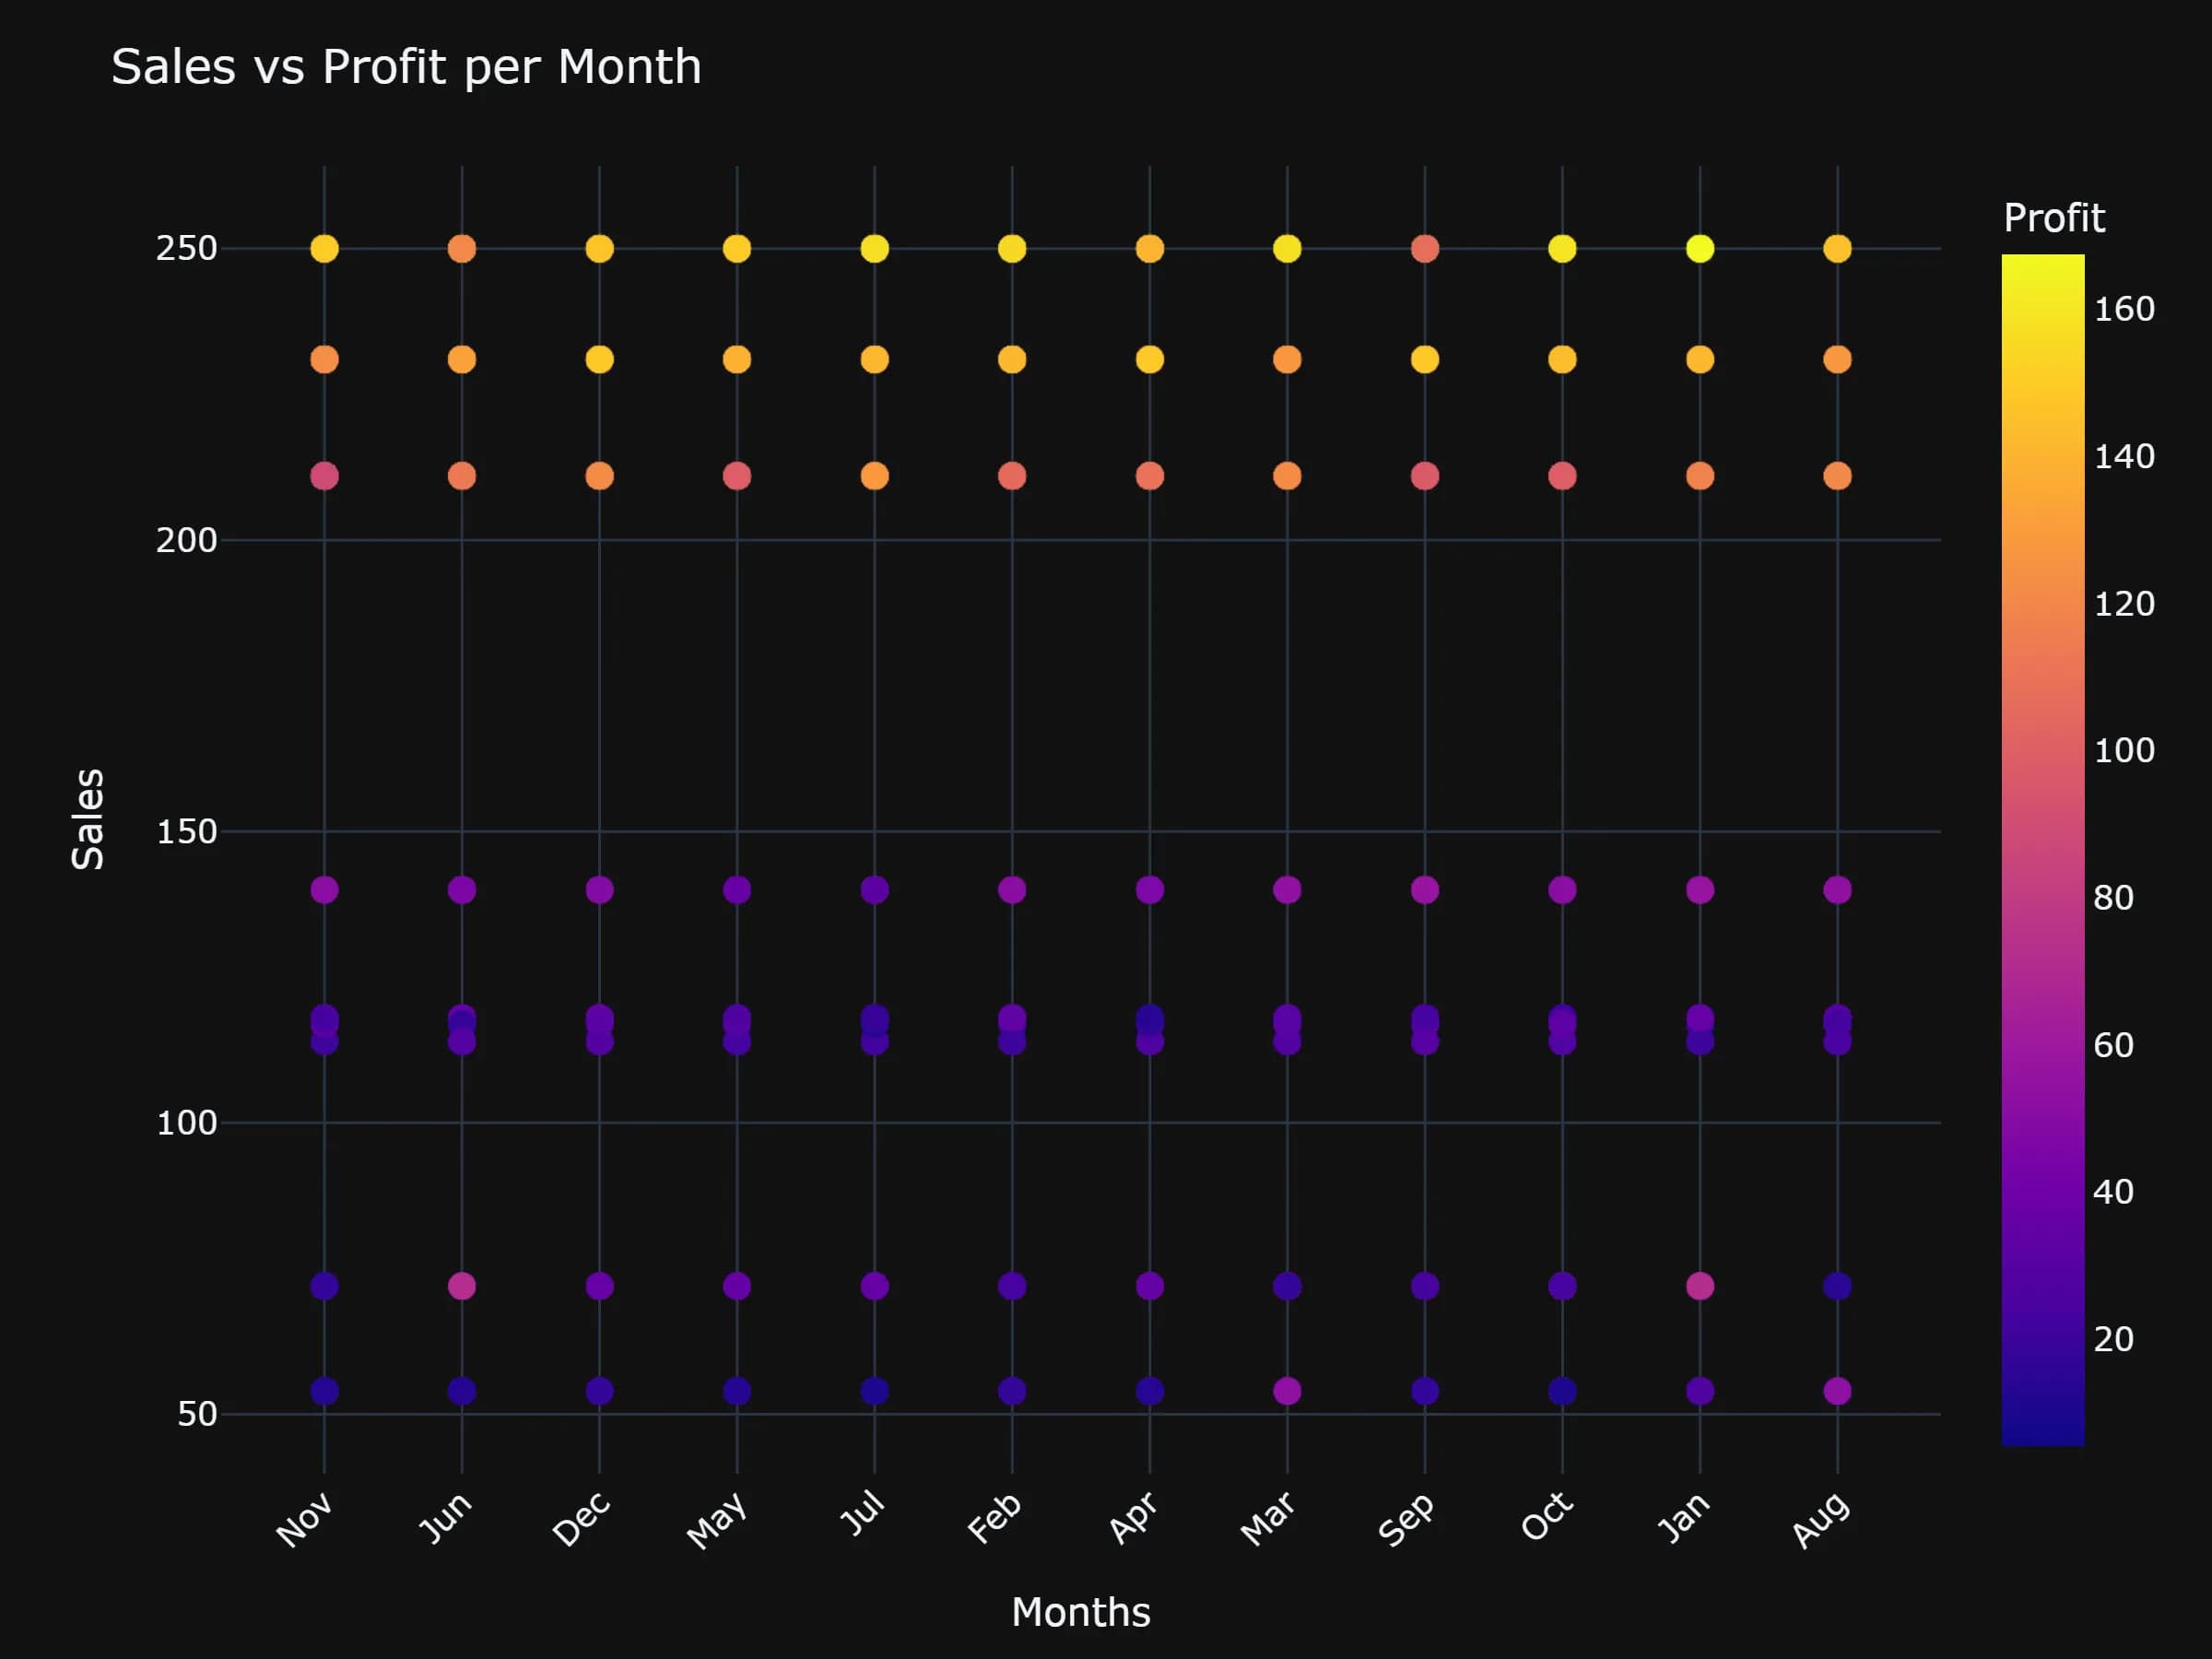Click the chart title 'Sales vs Profit per Month'
This screenshot has height=1659, width=2212.
click(406, 68)
